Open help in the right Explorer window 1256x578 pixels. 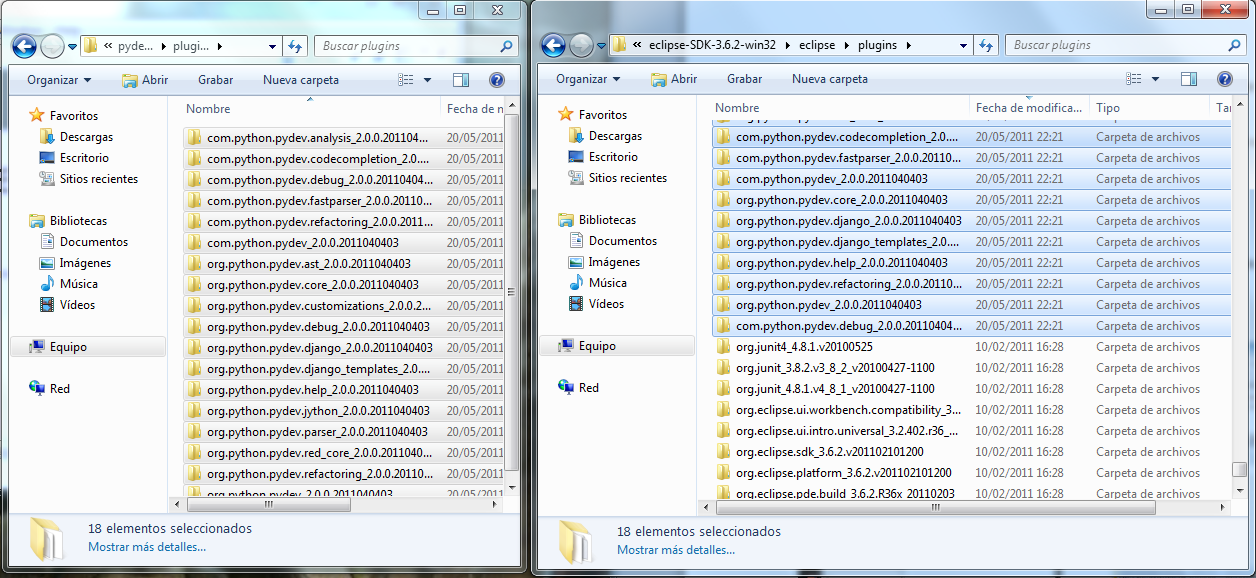click(1224, 79)
